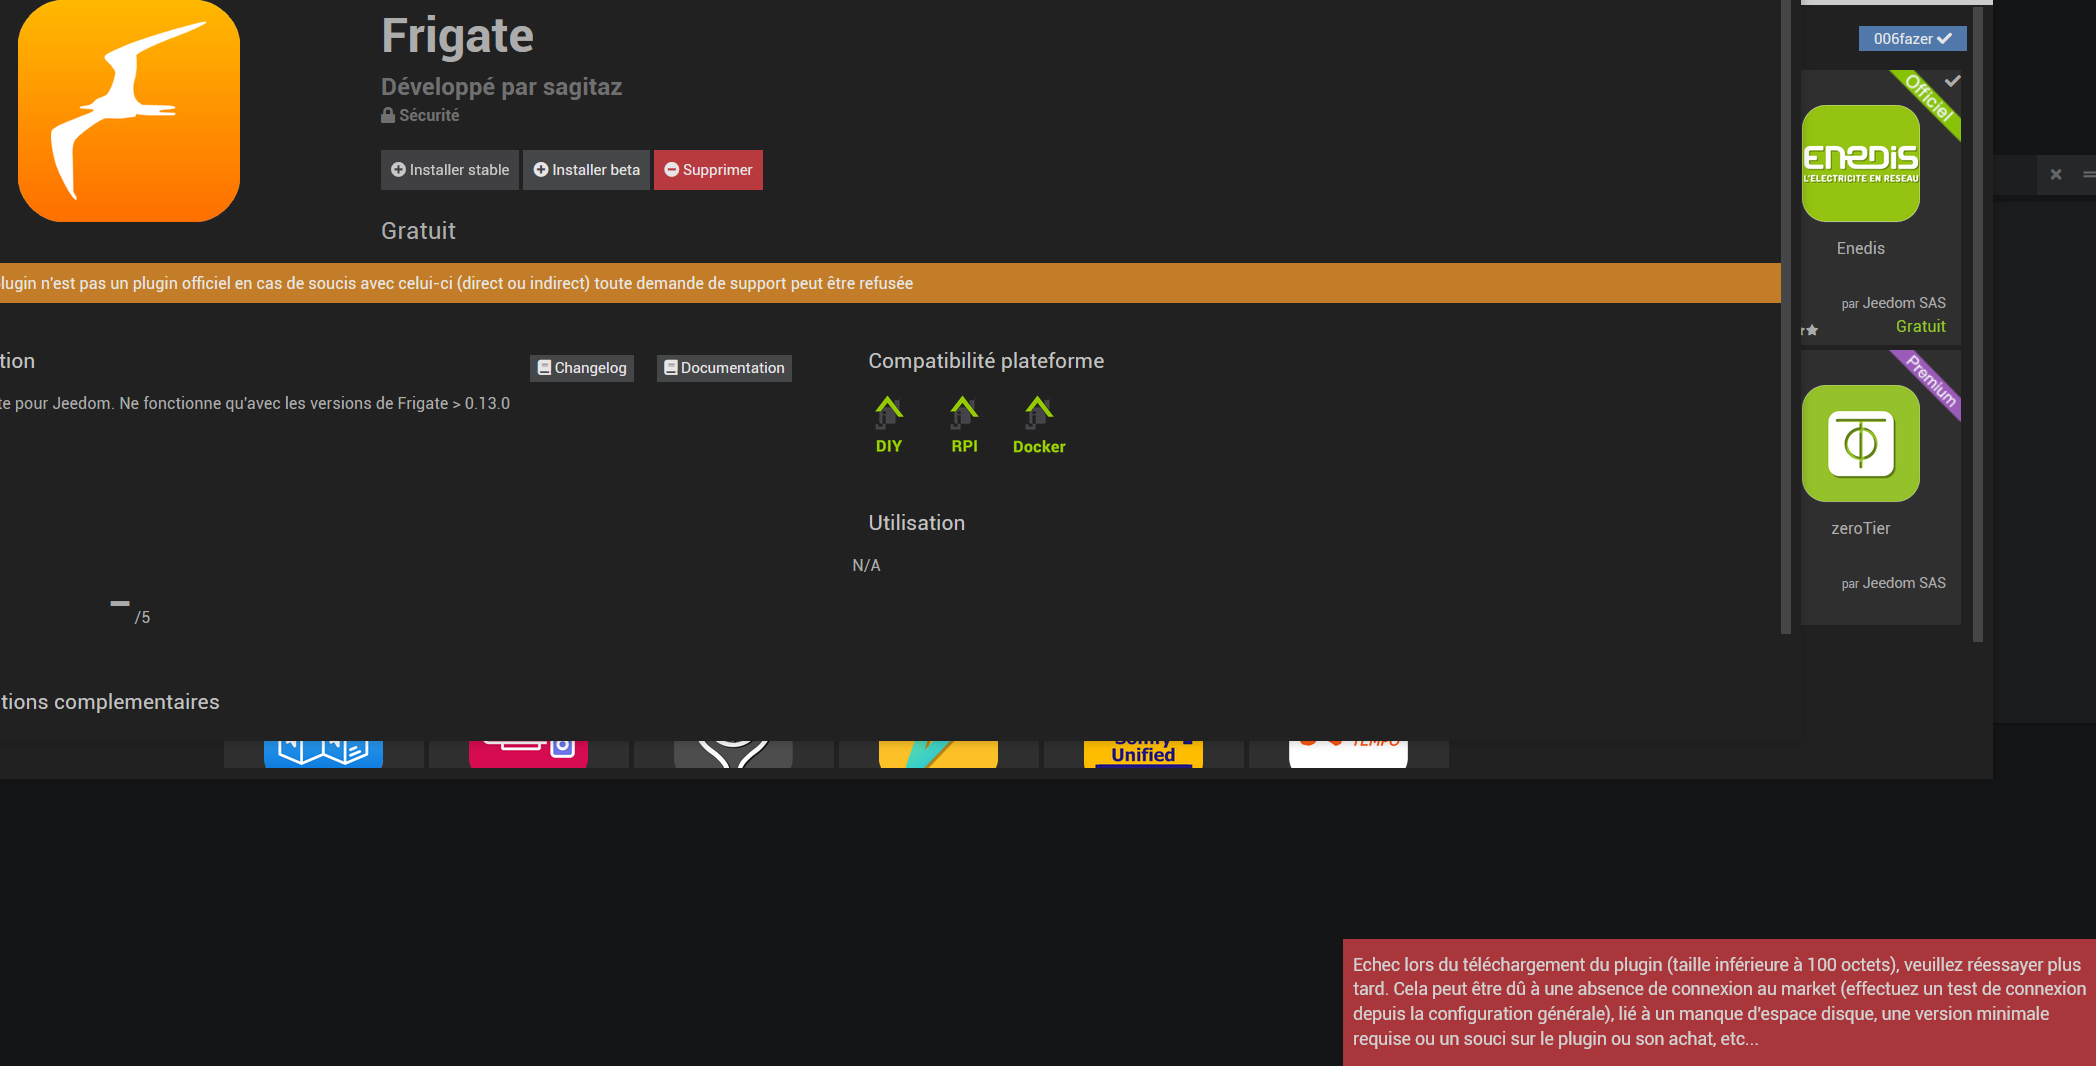The width and height of the screenshot is (2096, 1066).
Task: Click the orange non-official plugin warning banner
Action: 890,283
